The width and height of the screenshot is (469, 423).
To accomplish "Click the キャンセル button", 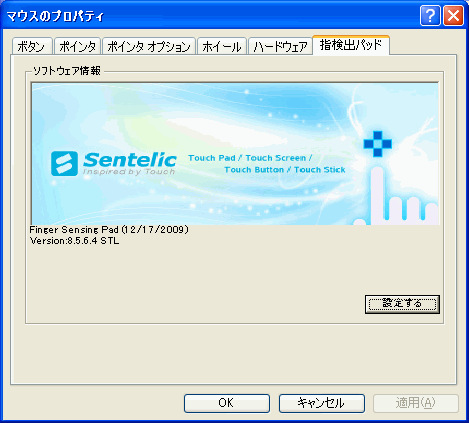I will 322,403.
